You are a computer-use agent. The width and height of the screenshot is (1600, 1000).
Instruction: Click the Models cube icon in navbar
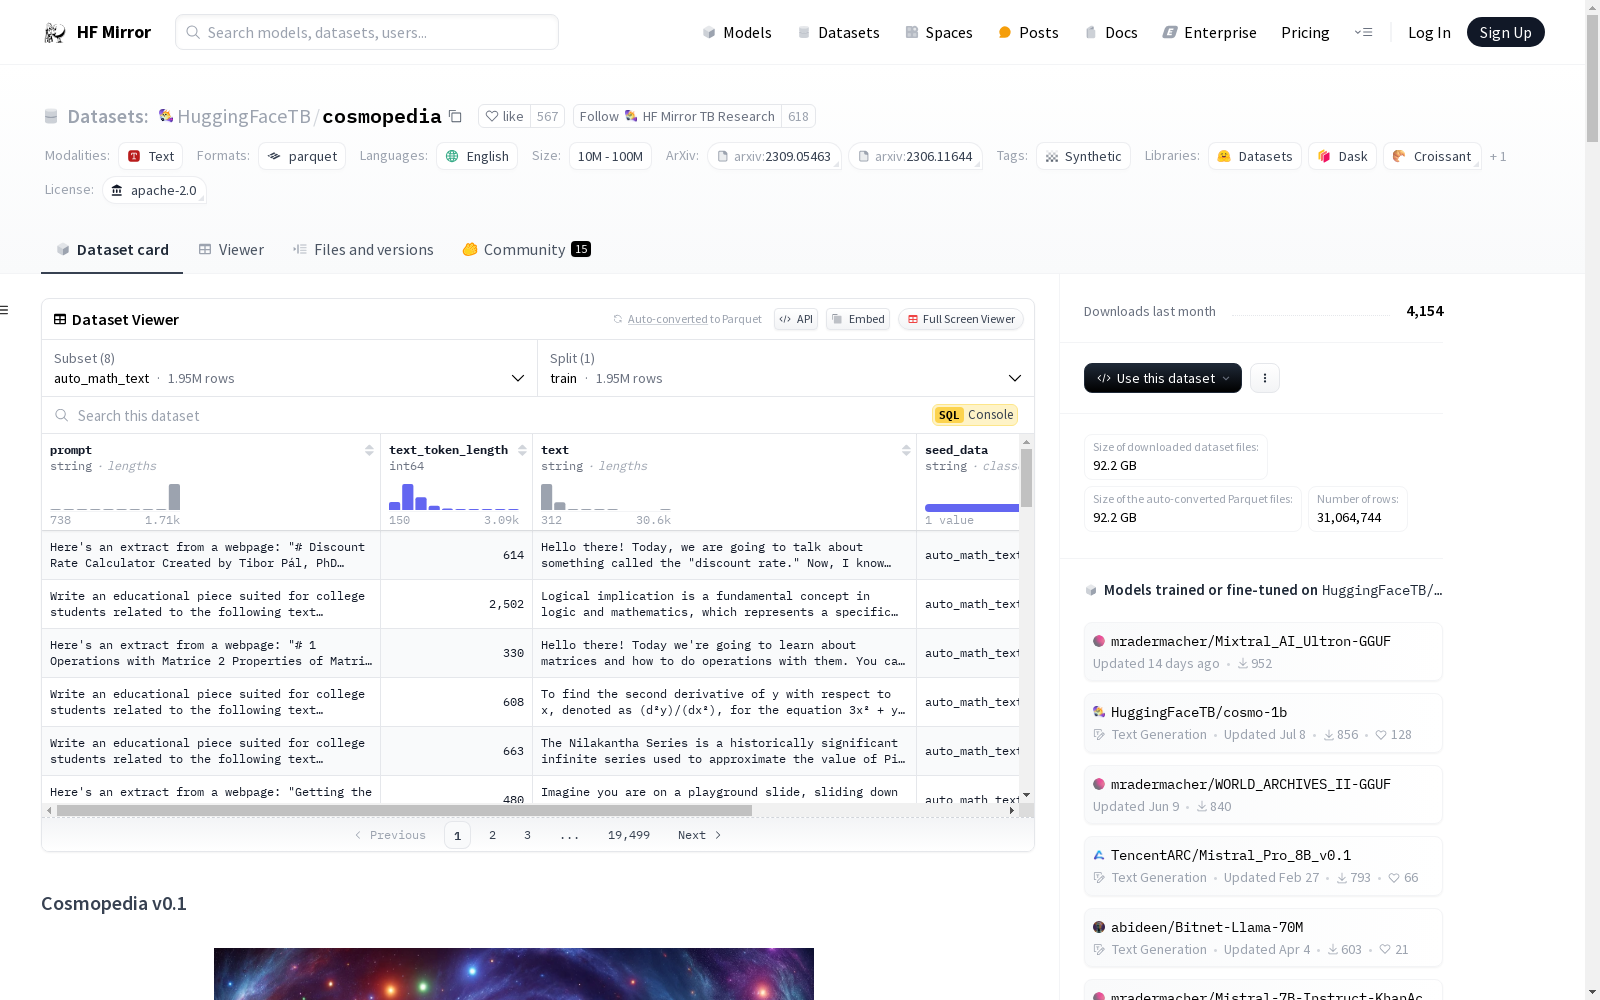coord(709,33)
